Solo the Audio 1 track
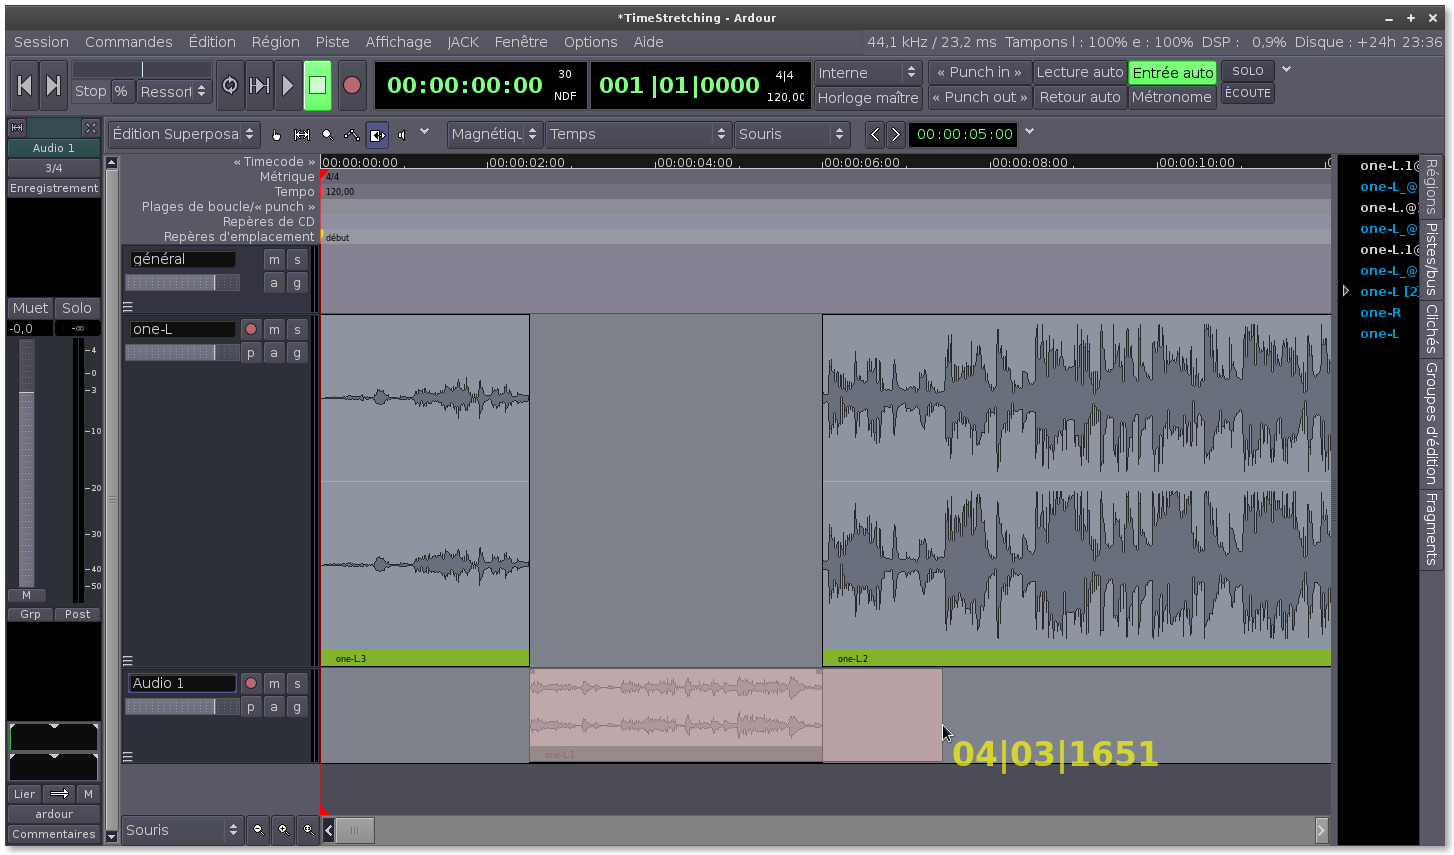Image resolution: width=1454 pixels, height=855 pixels. tap(297, 683)
